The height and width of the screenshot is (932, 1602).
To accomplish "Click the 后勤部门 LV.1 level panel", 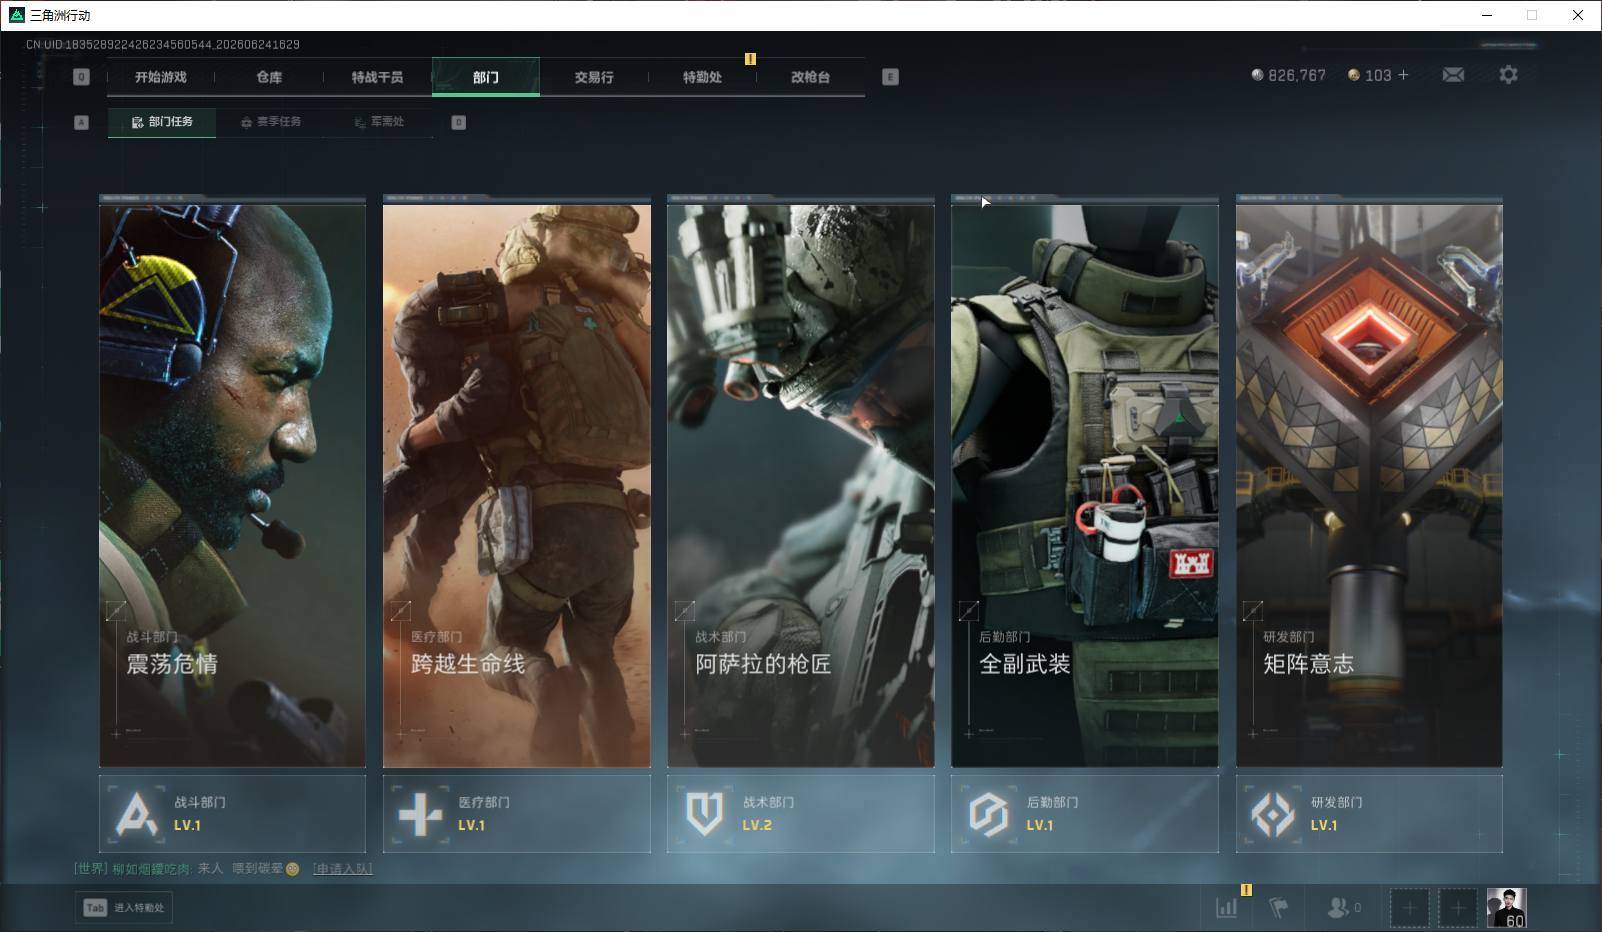I will click(1084, 814).
